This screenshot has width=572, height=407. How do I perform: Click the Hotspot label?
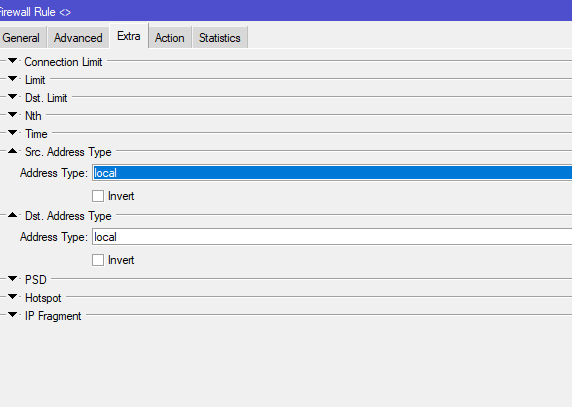click(43, 298)
